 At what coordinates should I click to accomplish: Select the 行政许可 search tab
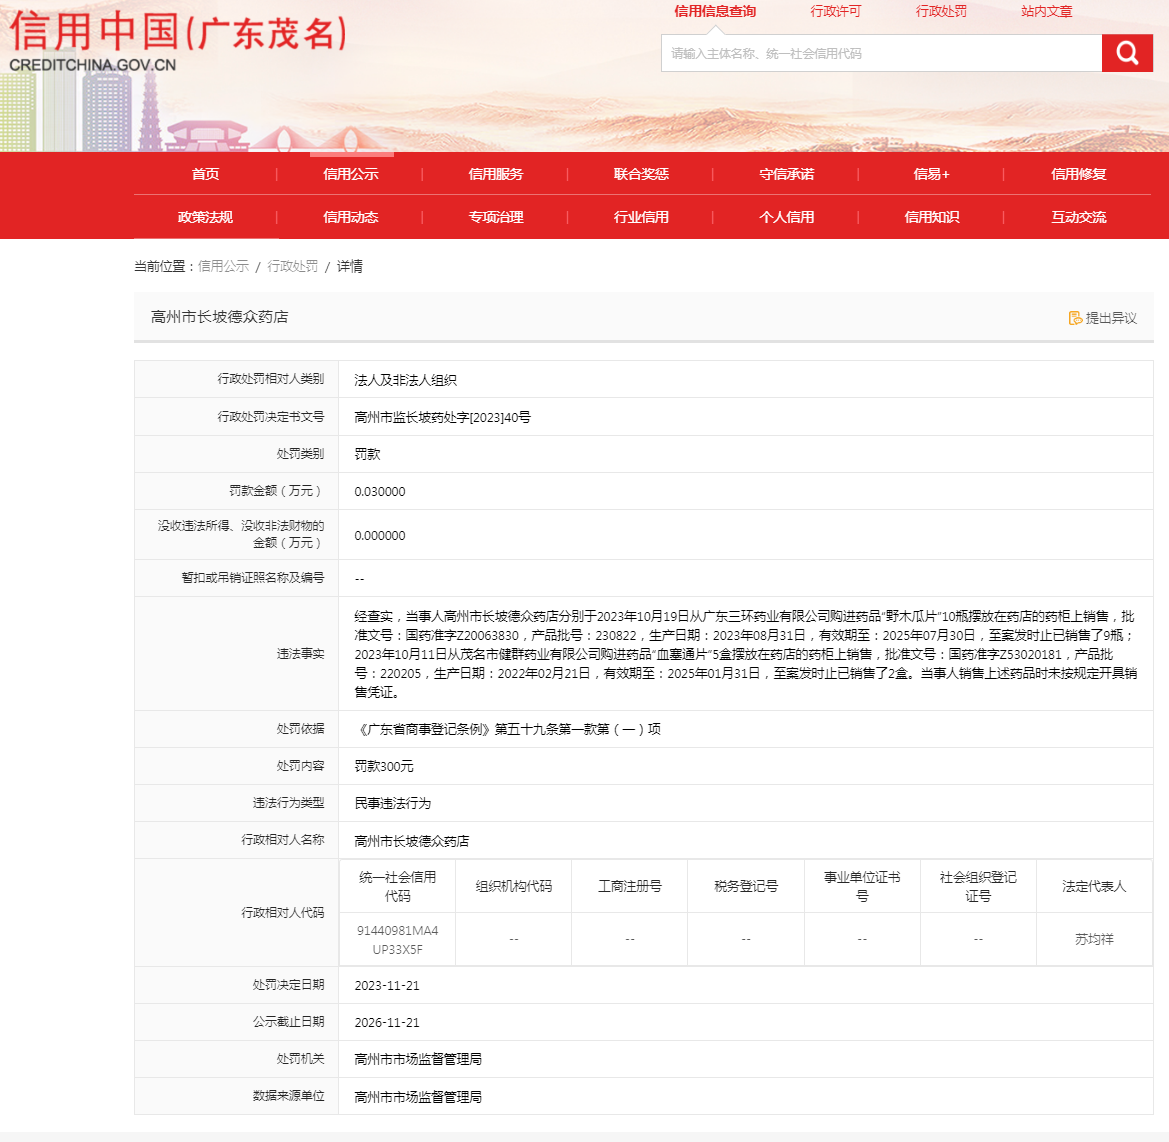click(x=835, y=12)
